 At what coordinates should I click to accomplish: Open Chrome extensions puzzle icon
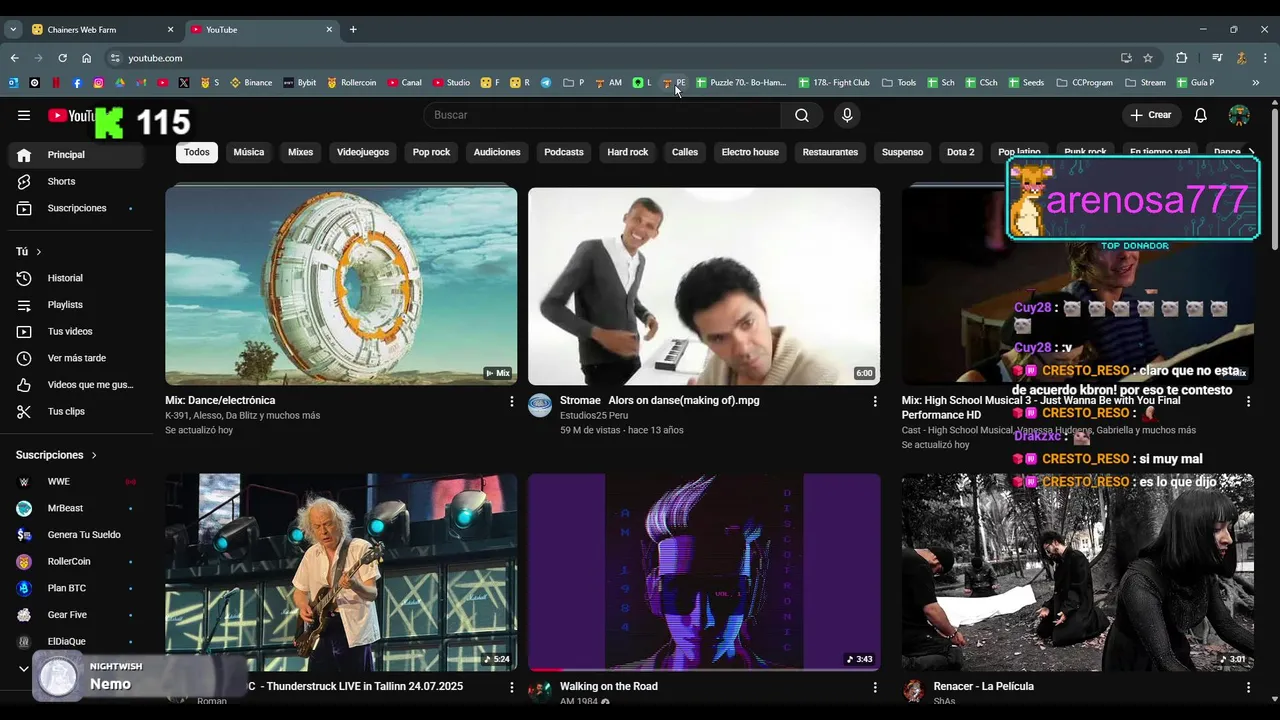point(1181,58)
